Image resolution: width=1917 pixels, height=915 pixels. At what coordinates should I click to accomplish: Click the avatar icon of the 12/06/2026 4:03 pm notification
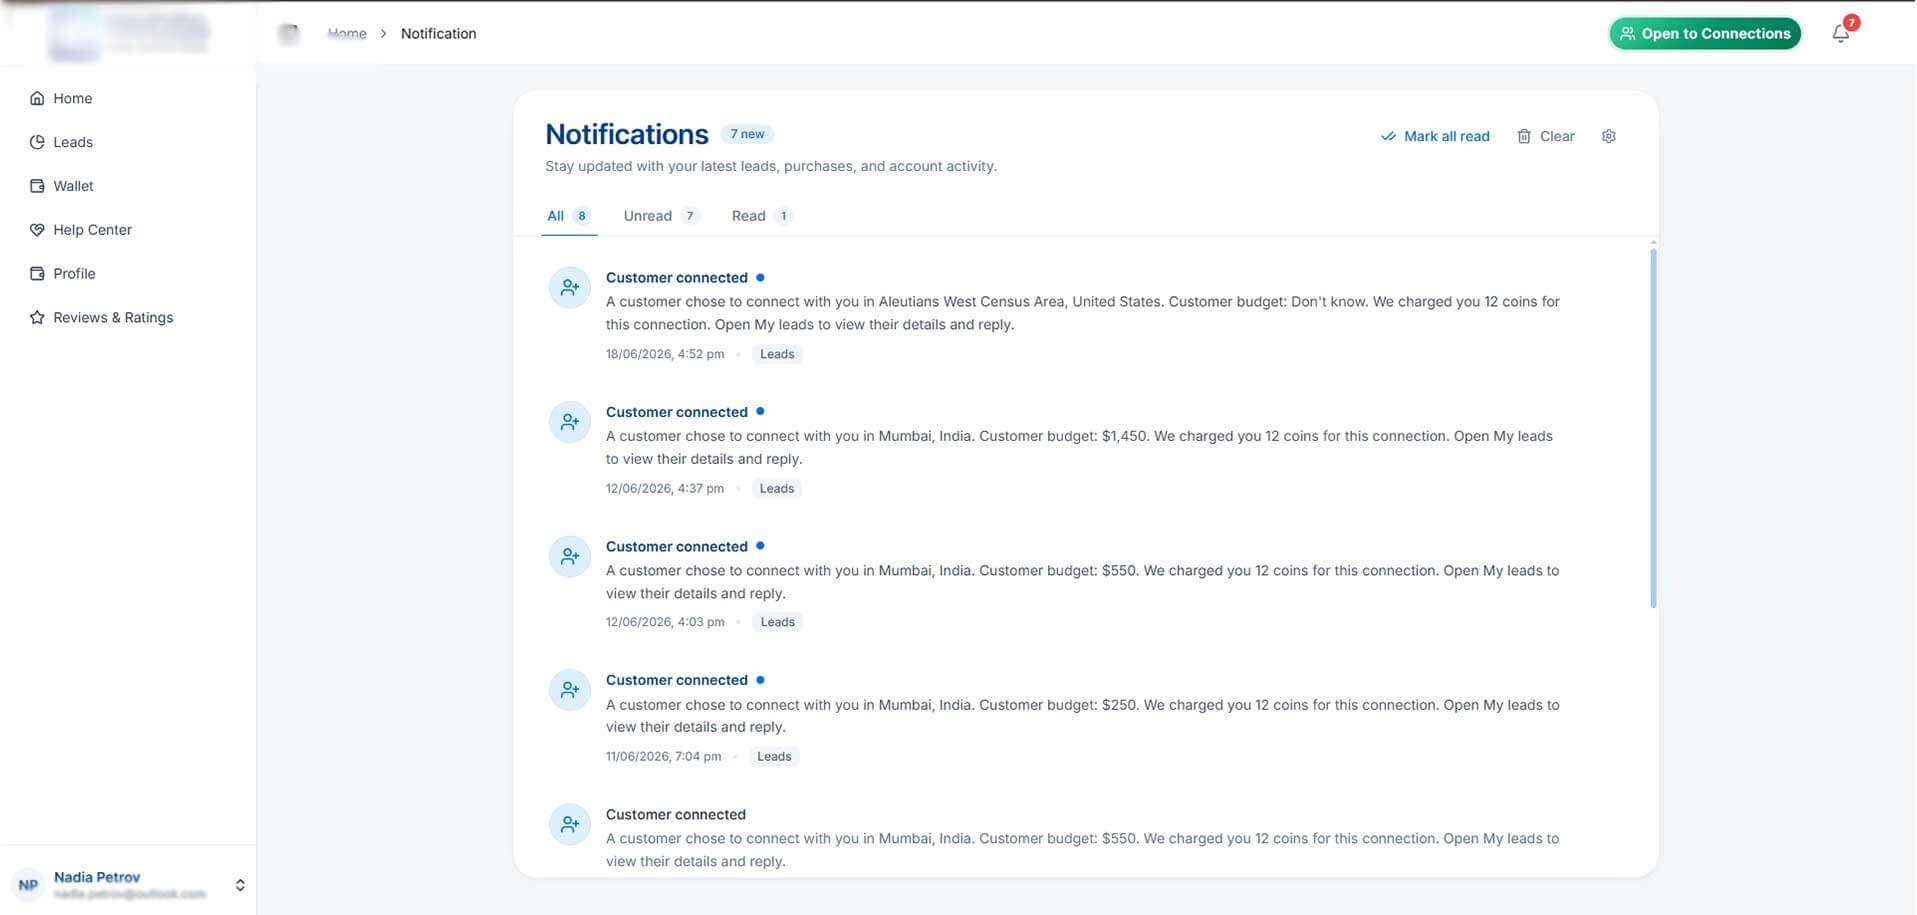570,556
